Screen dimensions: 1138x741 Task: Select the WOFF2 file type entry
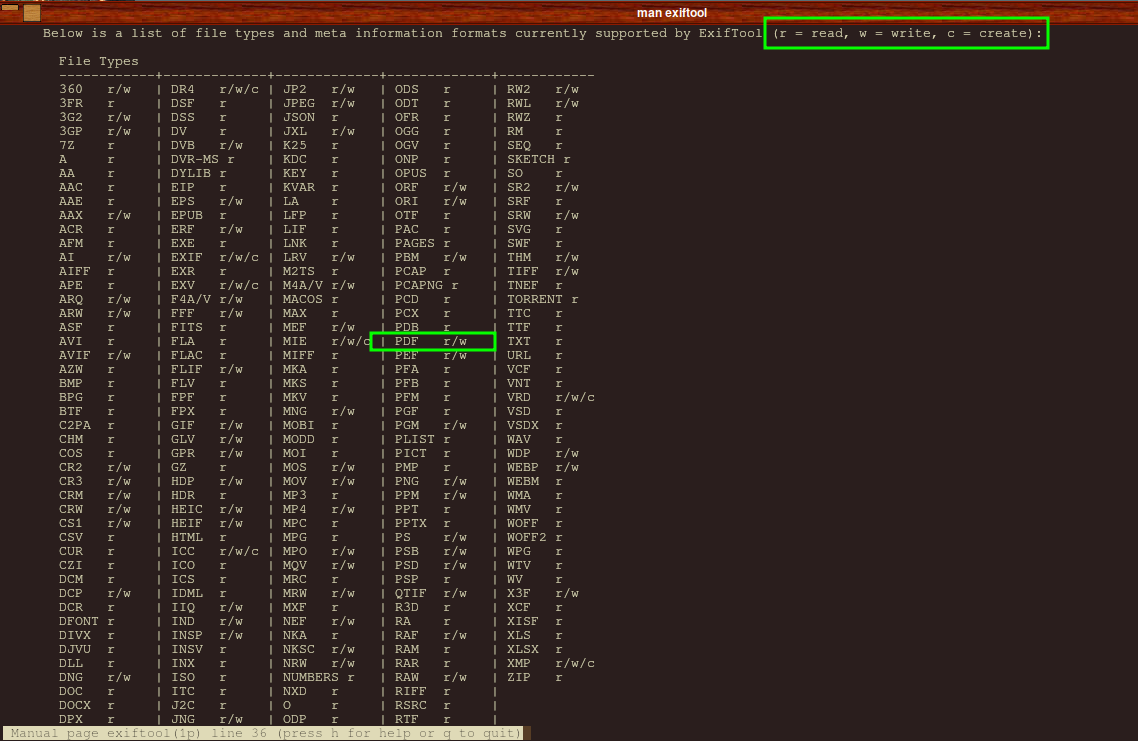point(534,537)
